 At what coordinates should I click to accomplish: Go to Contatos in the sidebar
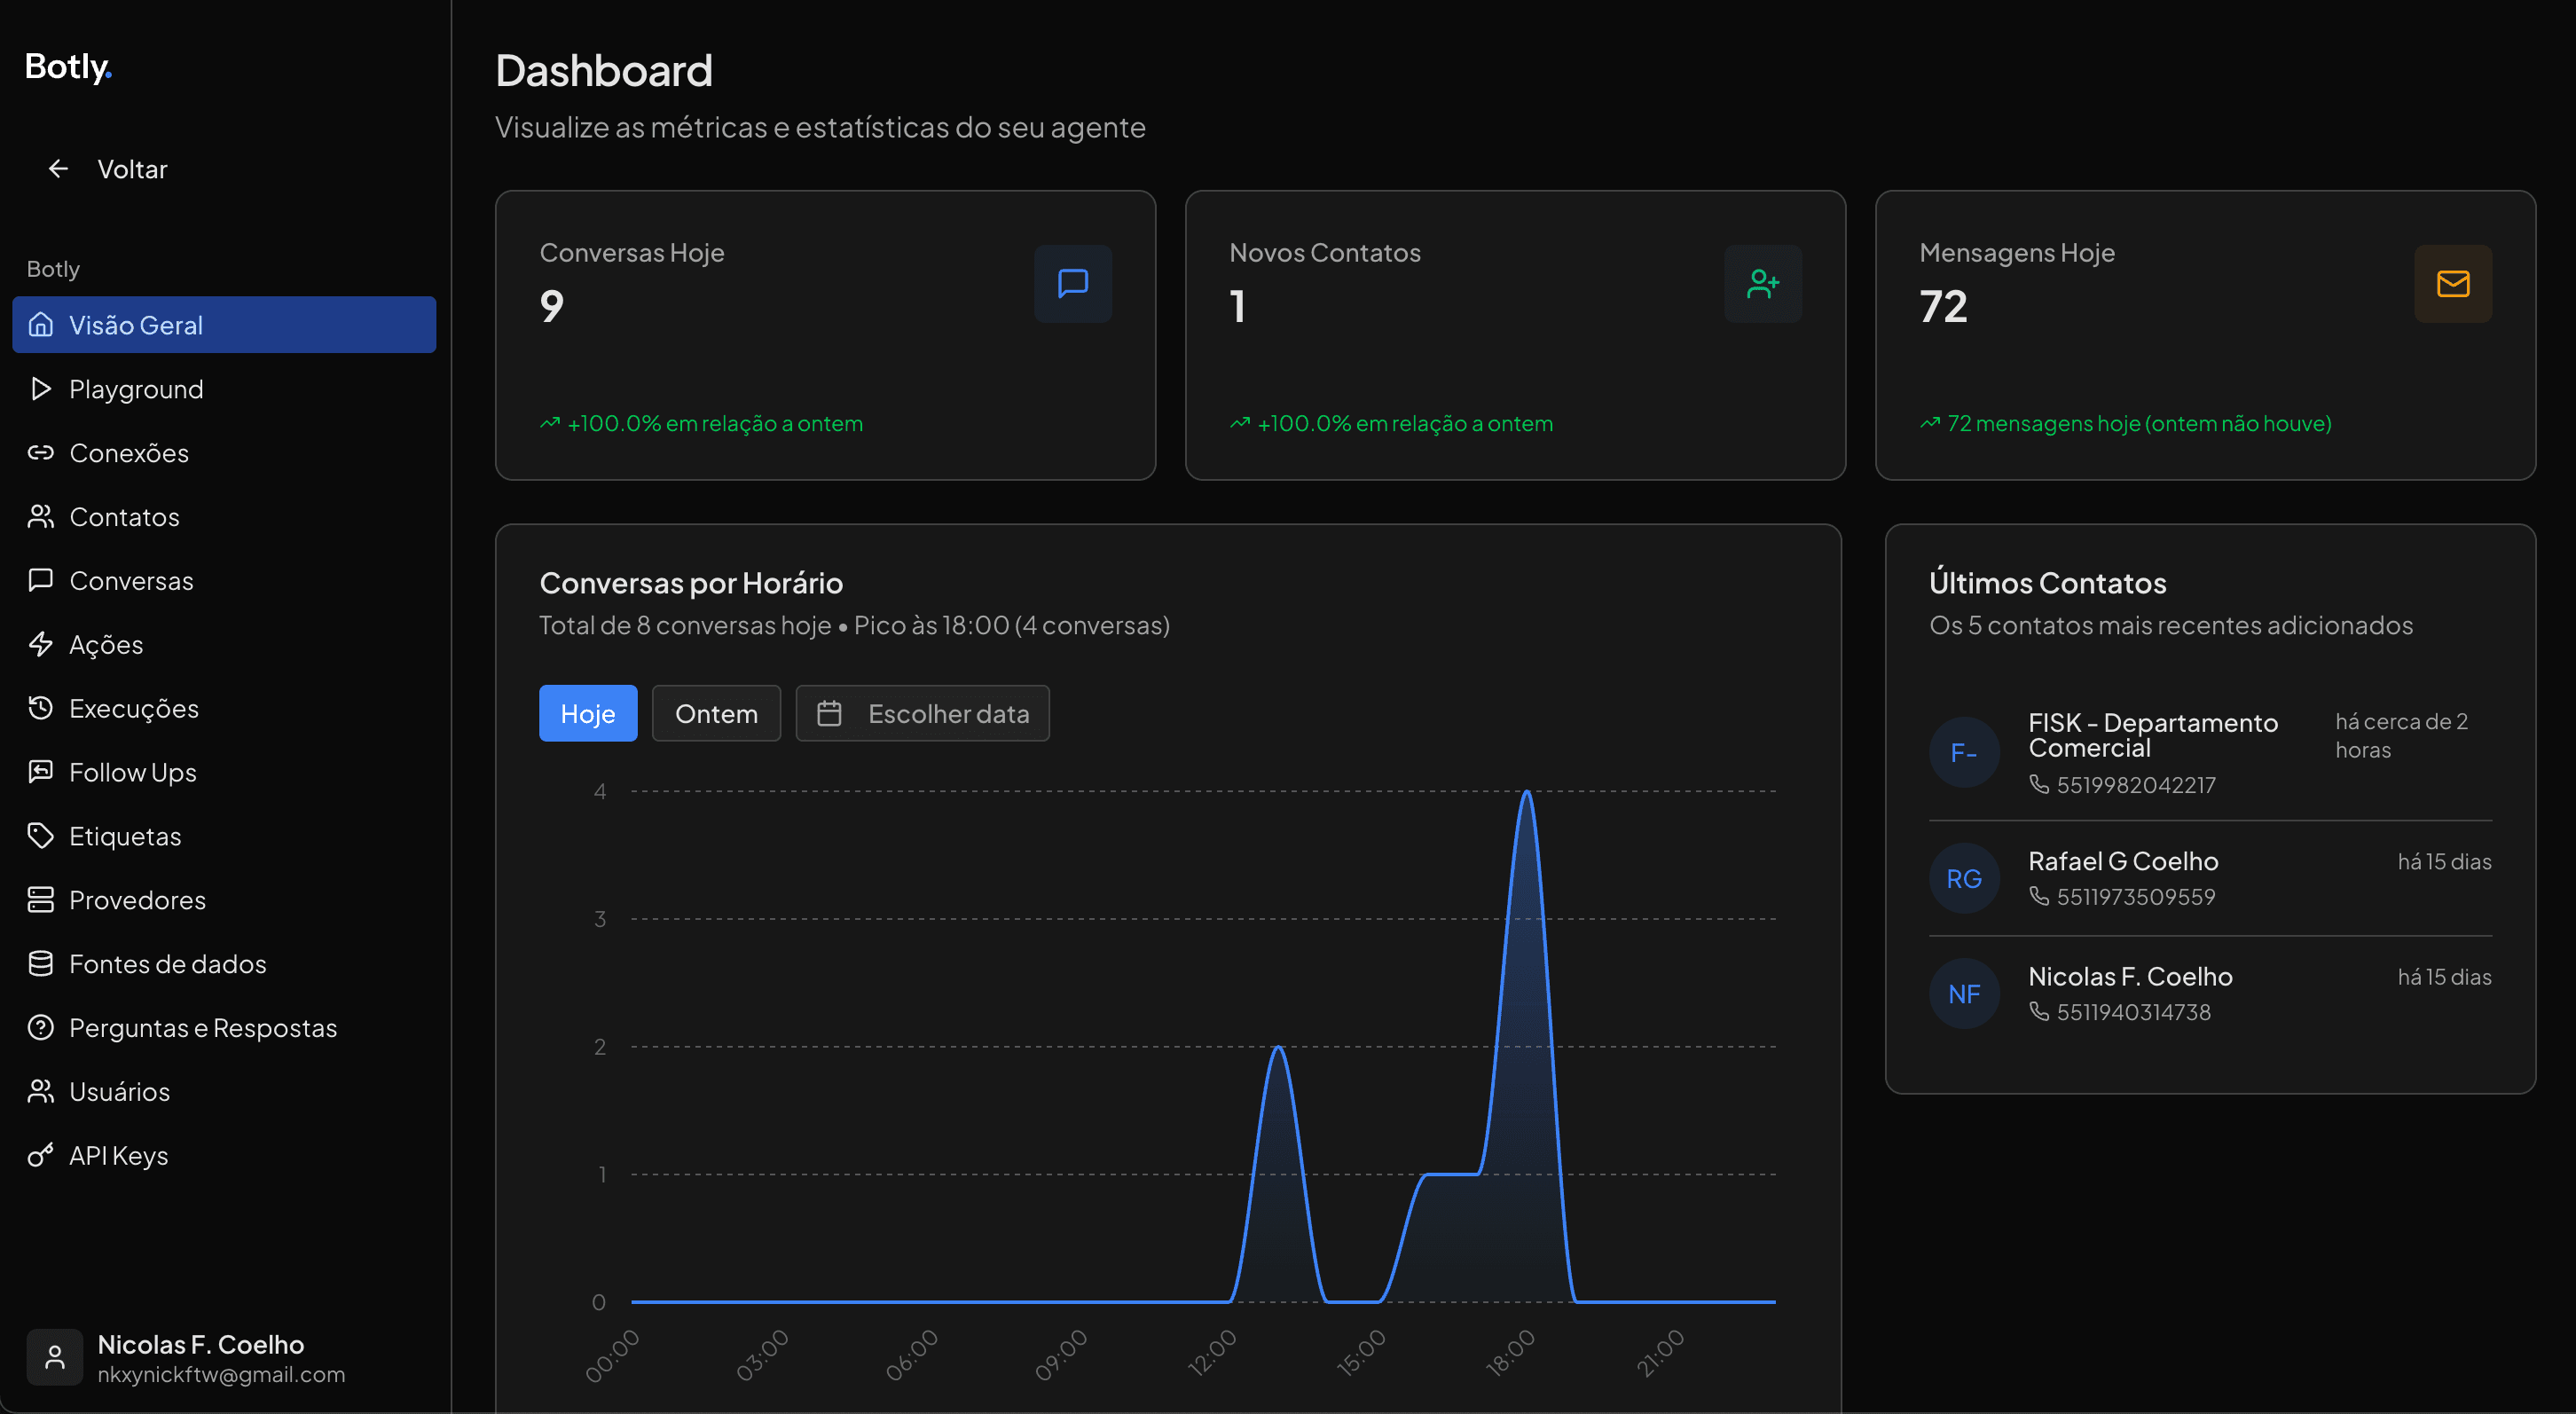(124, 517)
